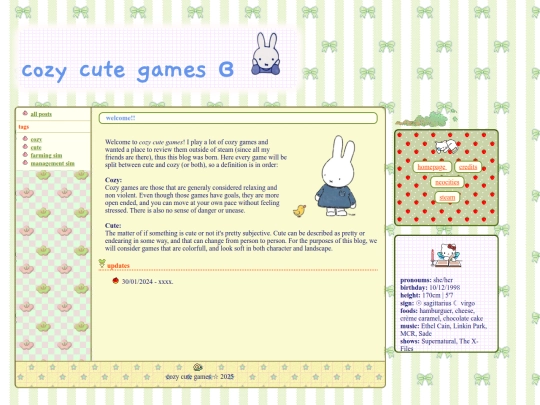The image size is (540, 405).
Task: Click the cozy cute games title
Action: point(128,71)
